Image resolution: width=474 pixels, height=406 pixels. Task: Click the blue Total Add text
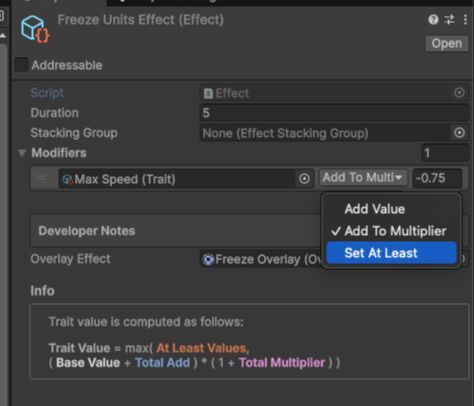pyautogui.click(x=162, y=363)
